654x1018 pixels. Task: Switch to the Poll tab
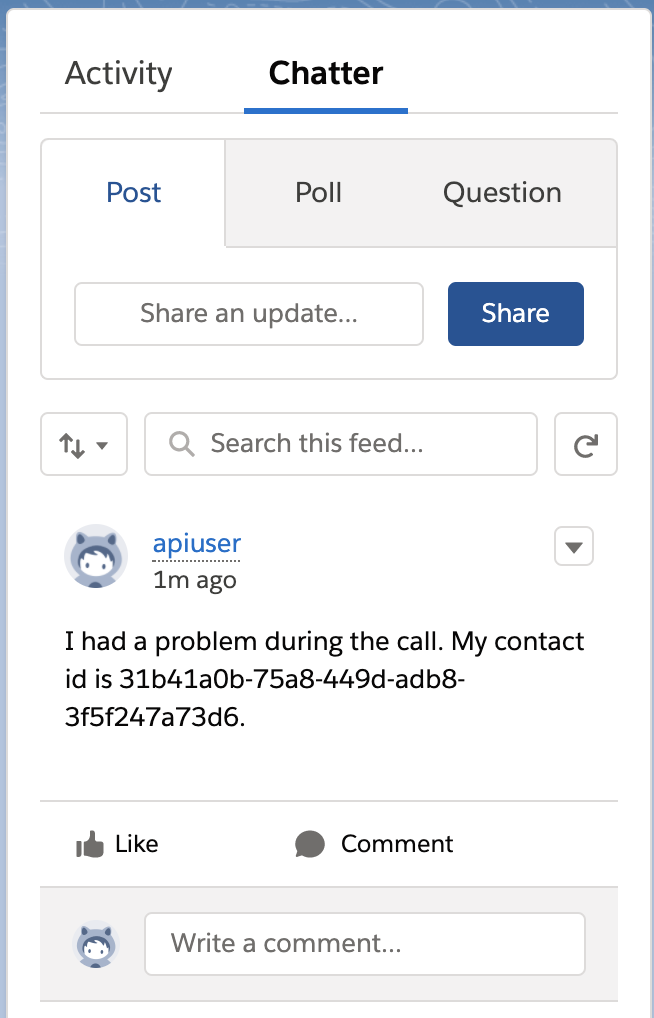click(318, 192)
